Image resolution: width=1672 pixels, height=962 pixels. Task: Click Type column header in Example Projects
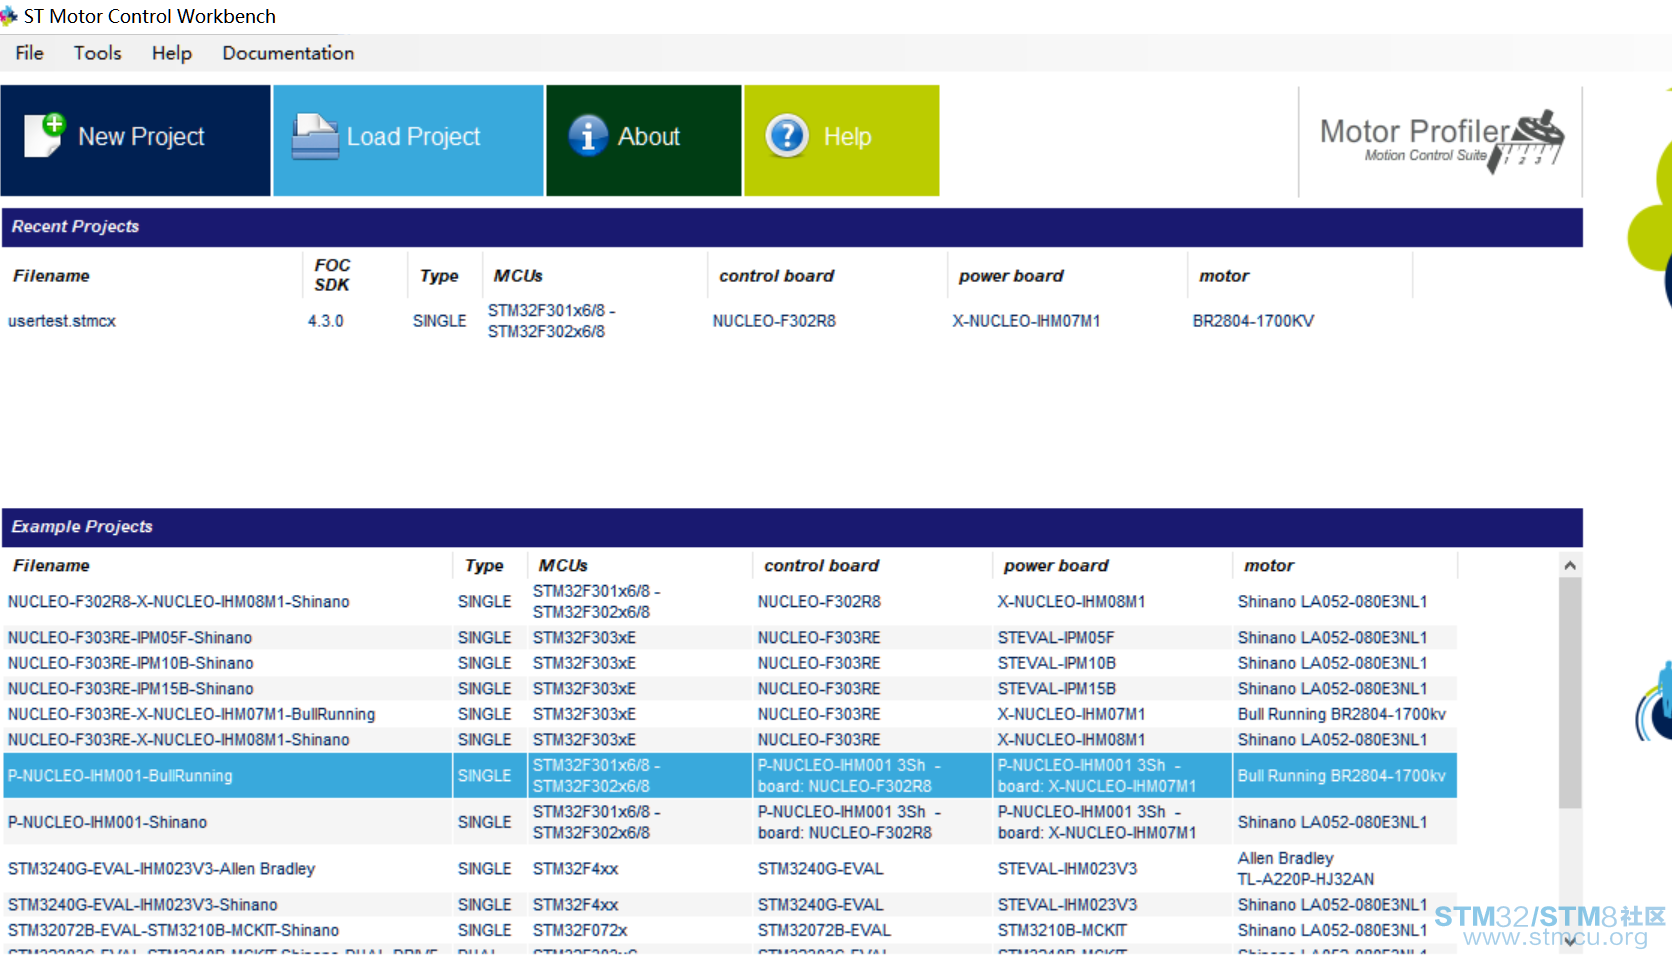pyautogui.click(x=484, y=566)
